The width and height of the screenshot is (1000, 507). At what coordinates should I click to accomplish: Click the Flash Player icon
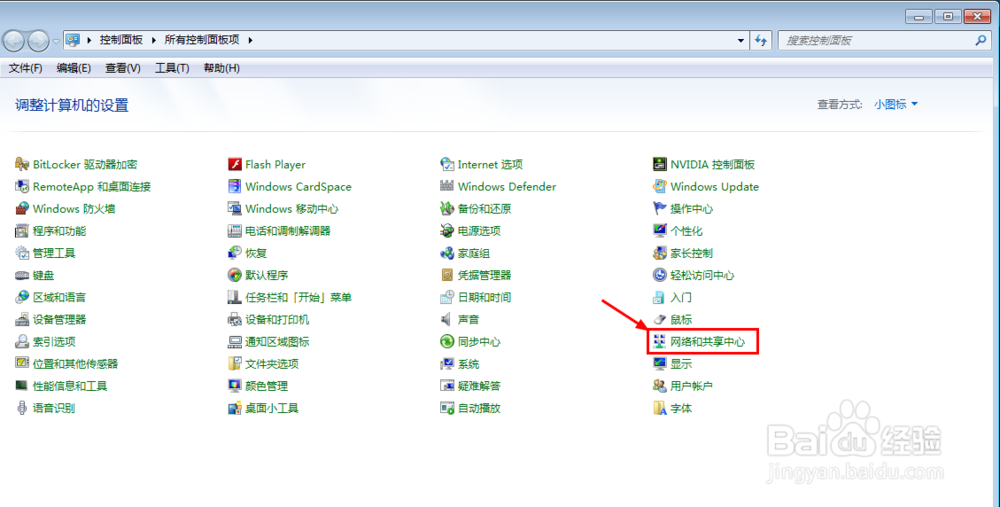pos(235,165)
